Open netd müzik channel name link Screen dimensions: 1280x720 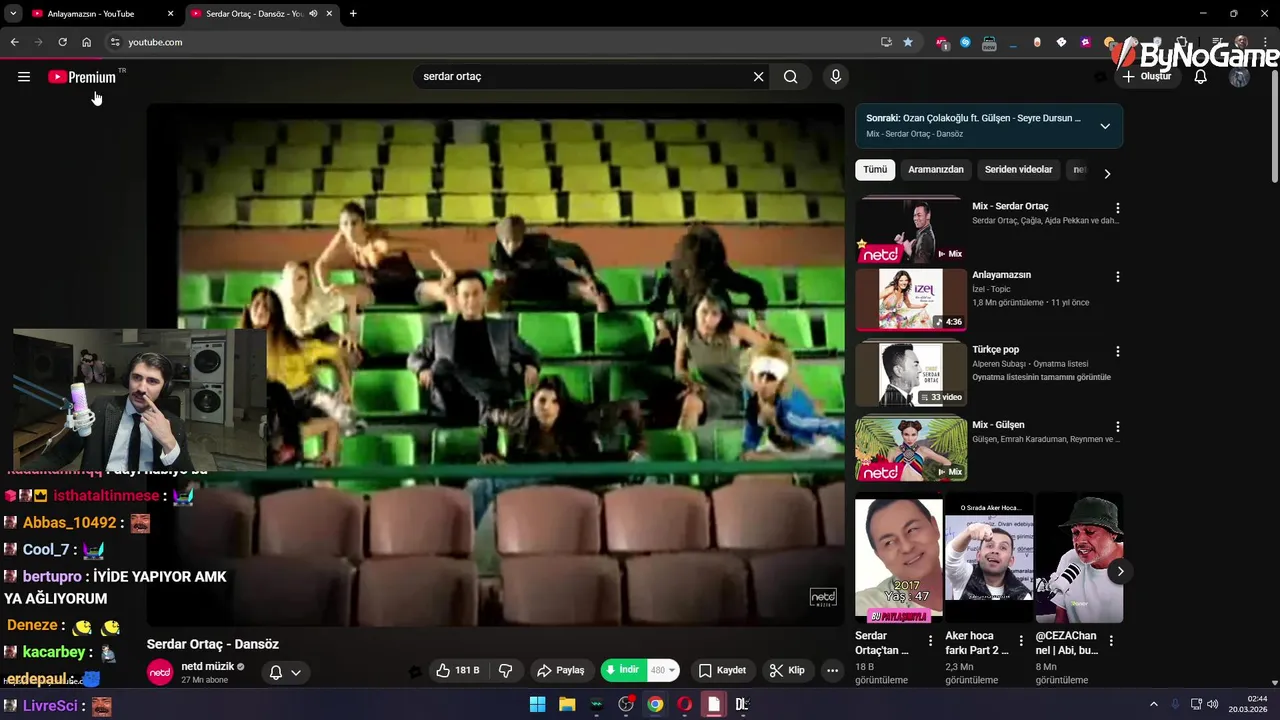tap(207, 666)
